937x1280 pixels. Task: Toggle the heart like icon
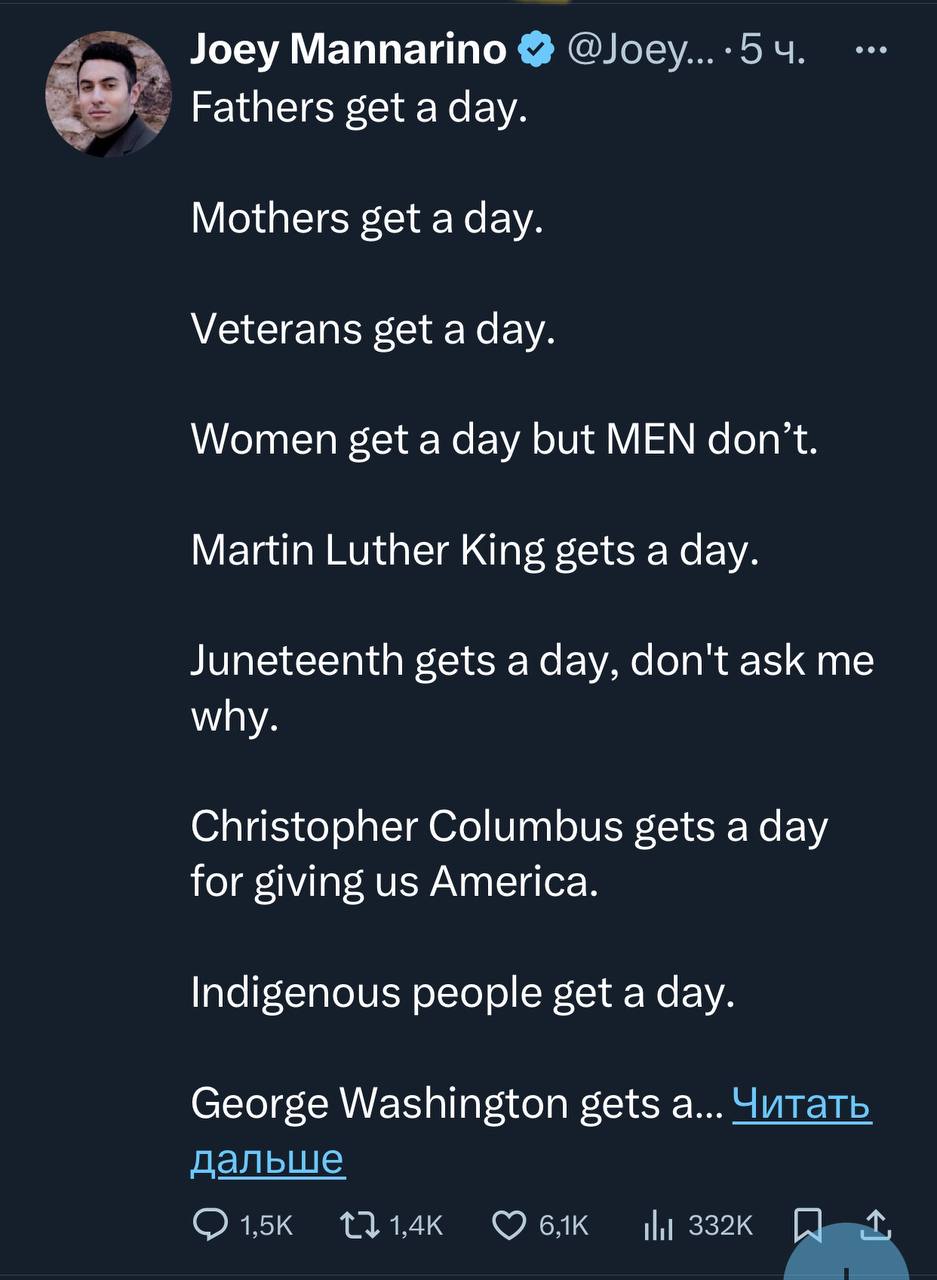pyautogui.click(x=511, y=1225)
